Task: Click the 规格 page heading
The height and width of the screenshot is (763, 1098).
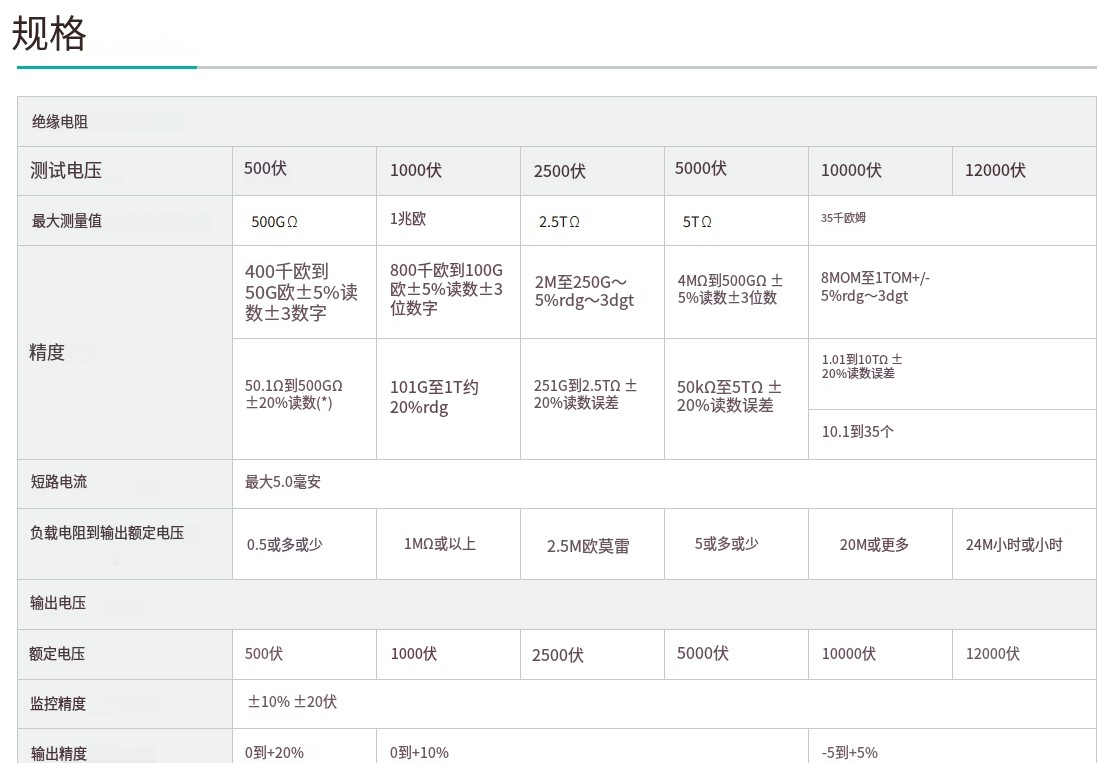Action: click(x=49, y=34)
